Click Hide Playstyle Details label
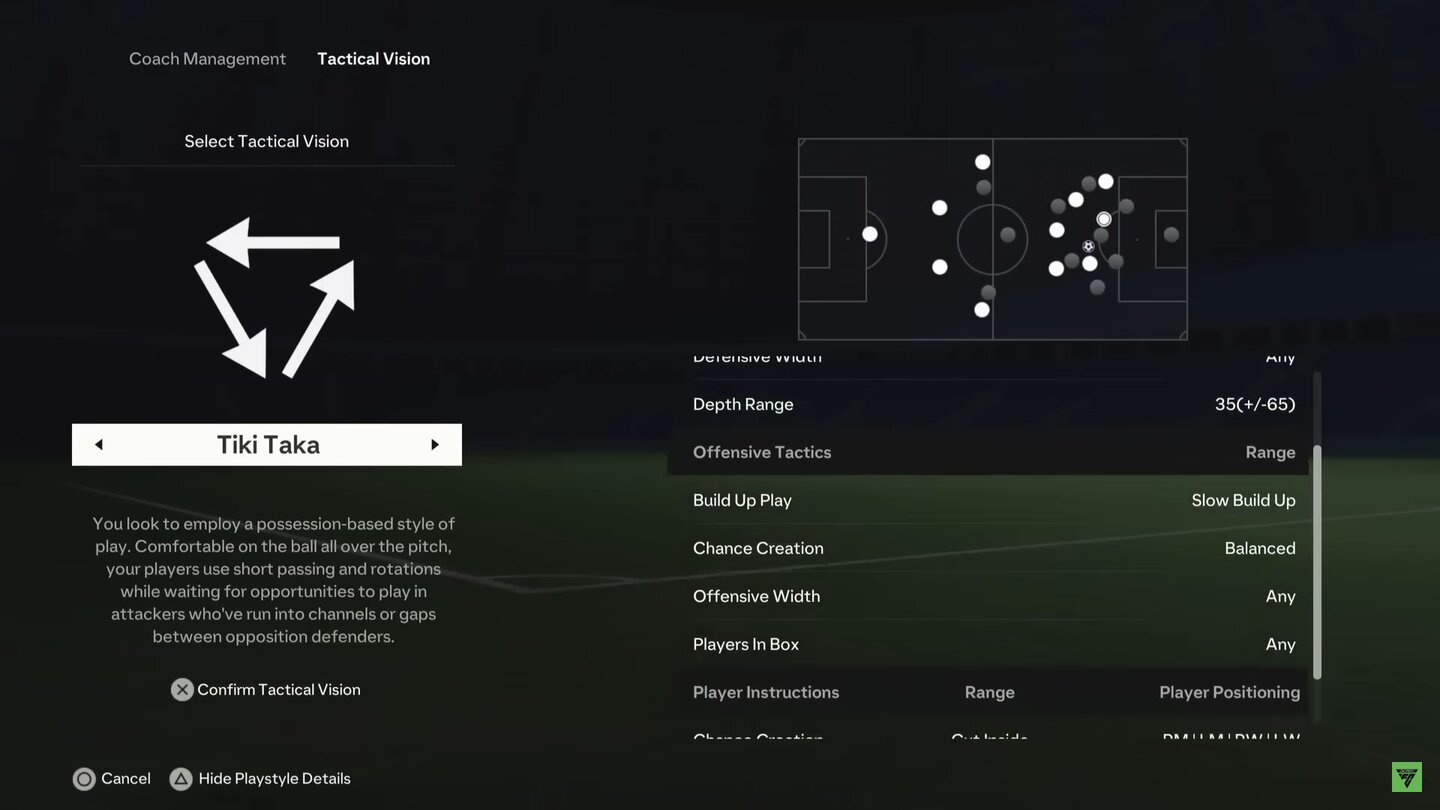The height and width of the screenshot is (810, 1440). pos(274,779)
